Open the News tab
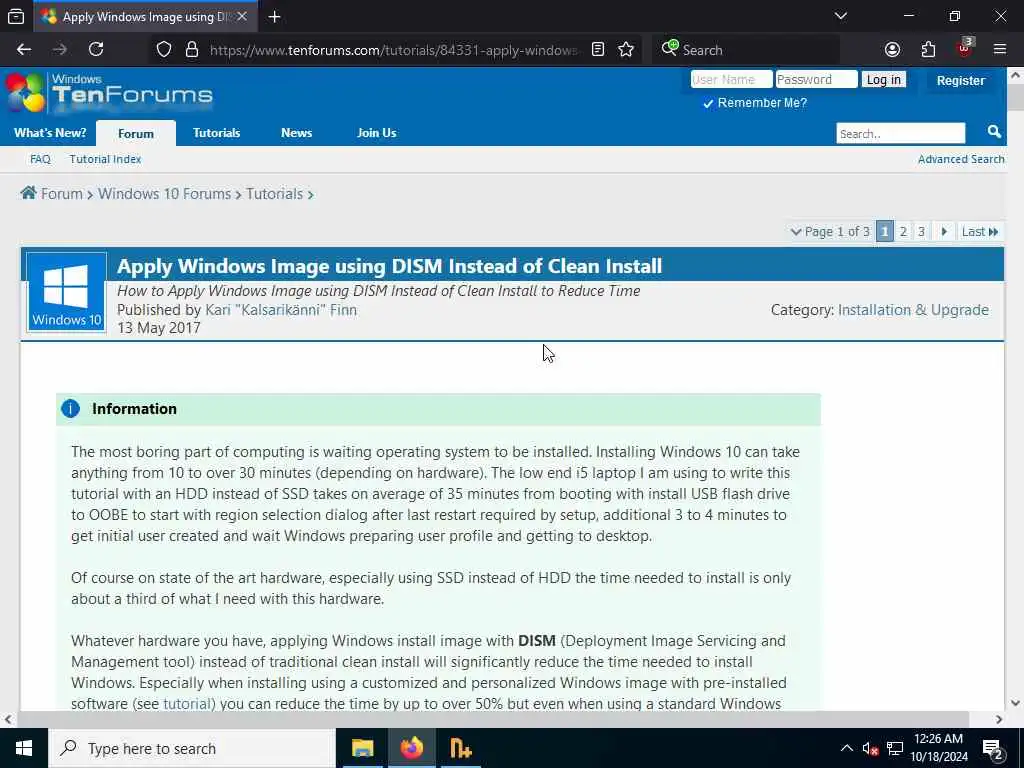The image size is (1024, 768). point(296,133)
